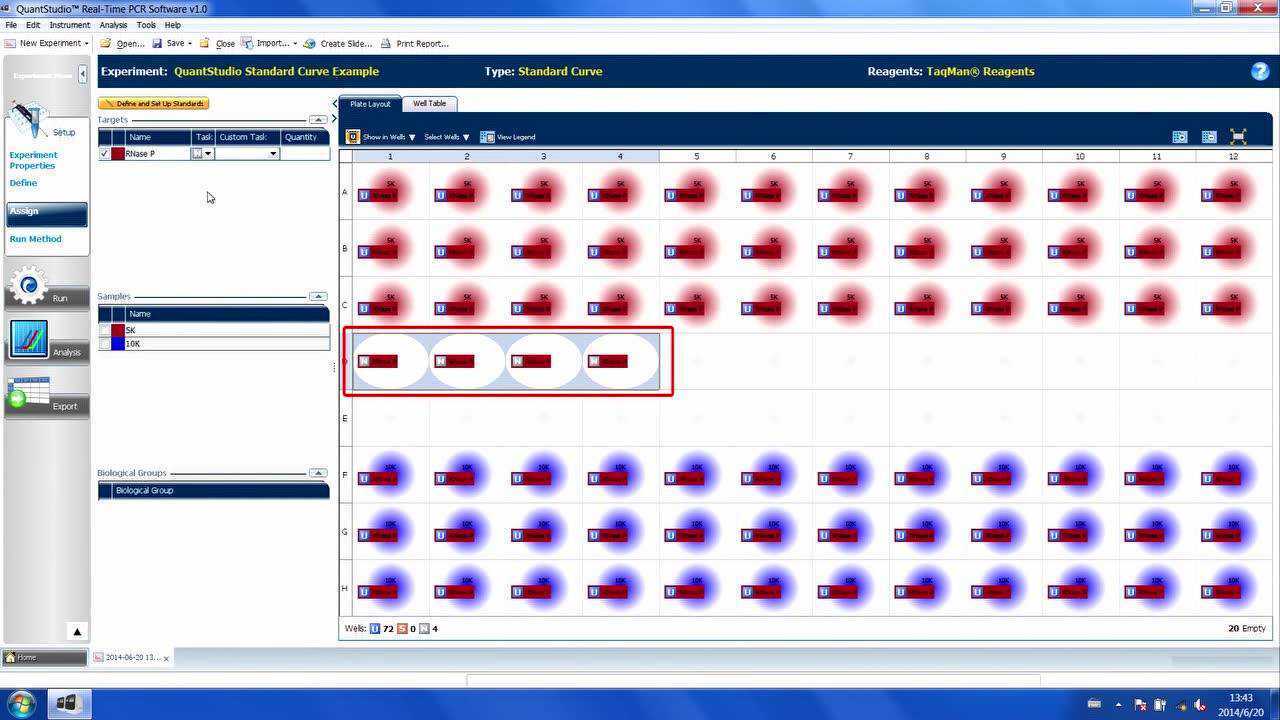Viewport: 1280px width, 720px height.
Task: Open the Analysis chart icon
Action: click(x=29, y=340)
